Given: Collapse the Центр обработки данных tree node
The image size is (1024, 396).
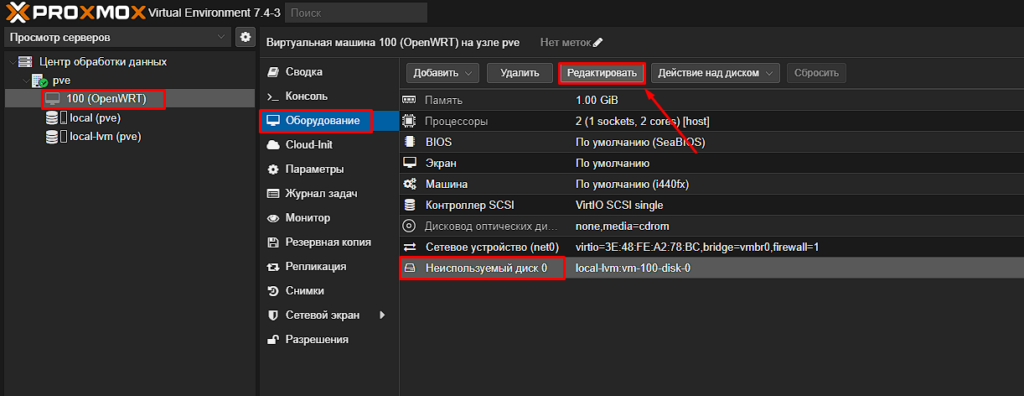Looking at the screenshot, I should [12, 61].
